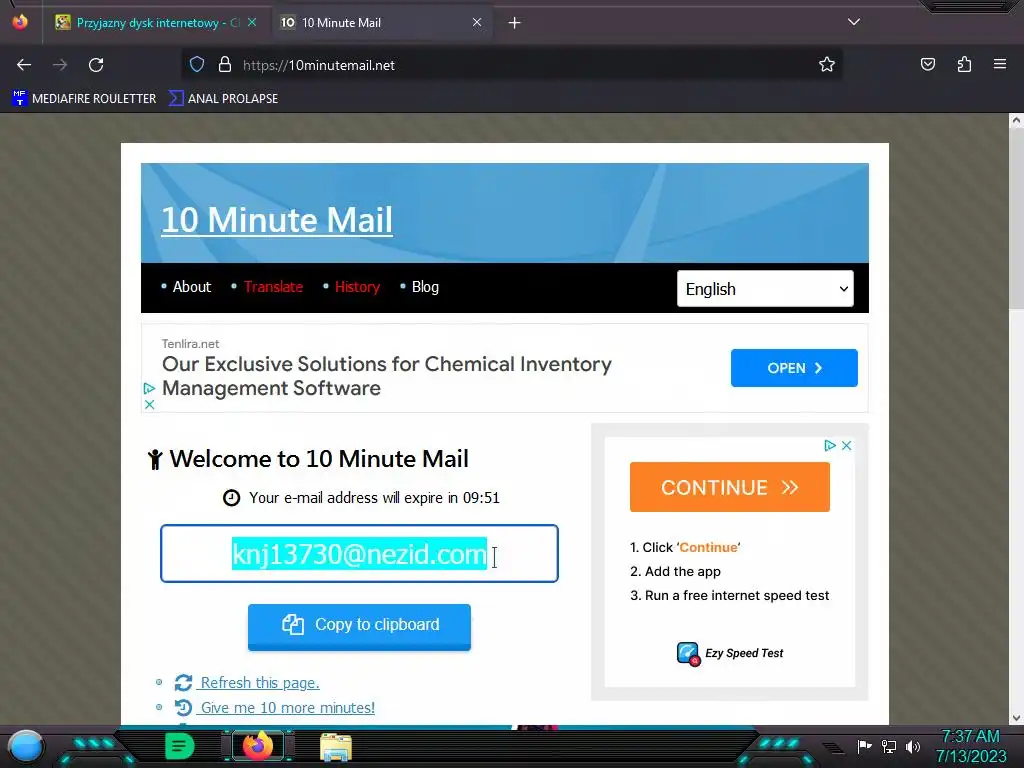Click the scrollbar down arrow
Image resolution: width=1024 pixels, height=768 pixels.
pyautogui.click(x=1016, y=718)
